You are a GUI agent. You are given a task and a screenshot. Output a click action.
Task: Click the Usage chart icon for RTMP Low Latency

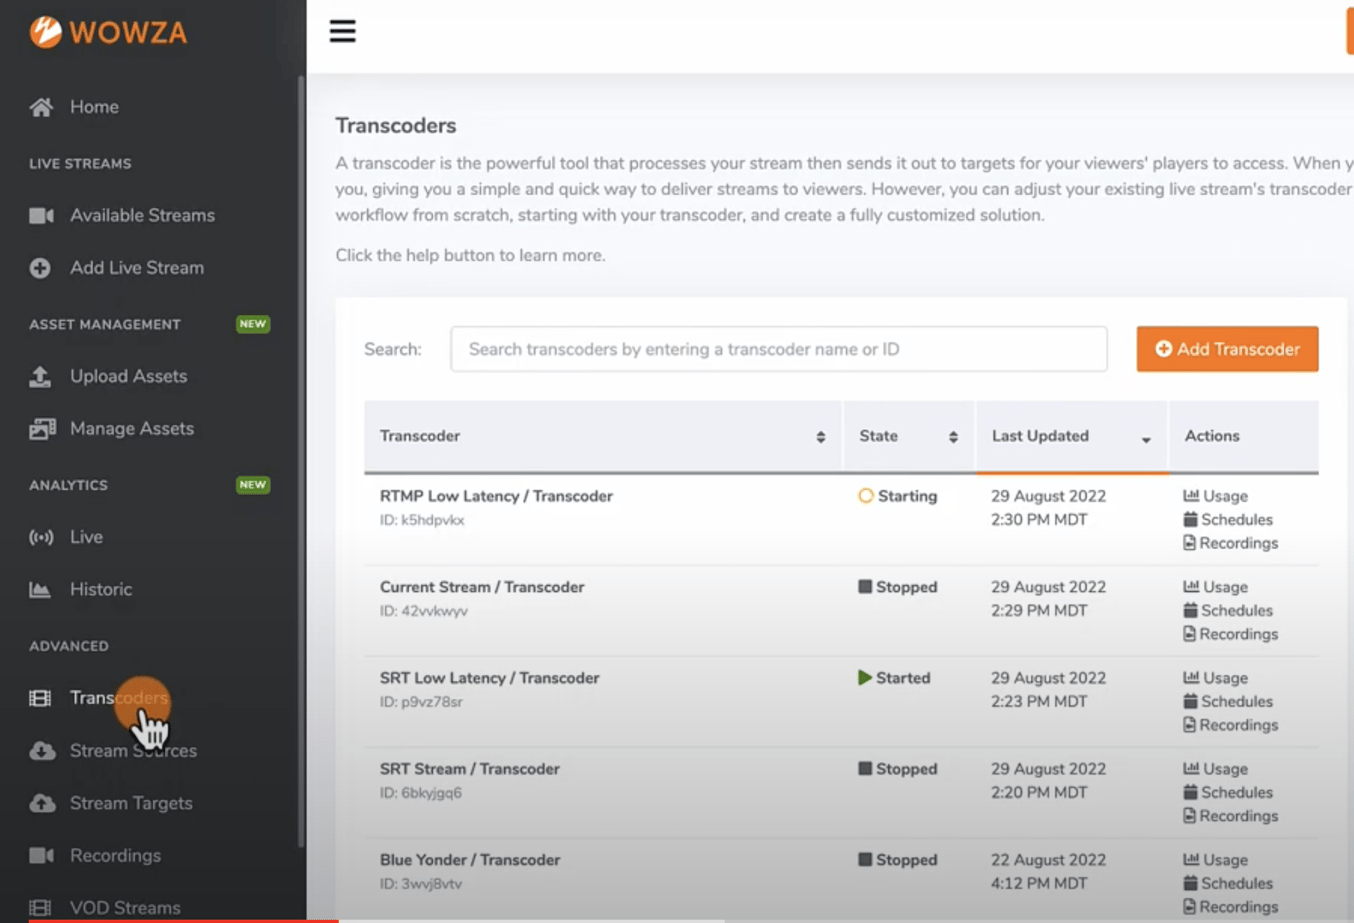1189,495
